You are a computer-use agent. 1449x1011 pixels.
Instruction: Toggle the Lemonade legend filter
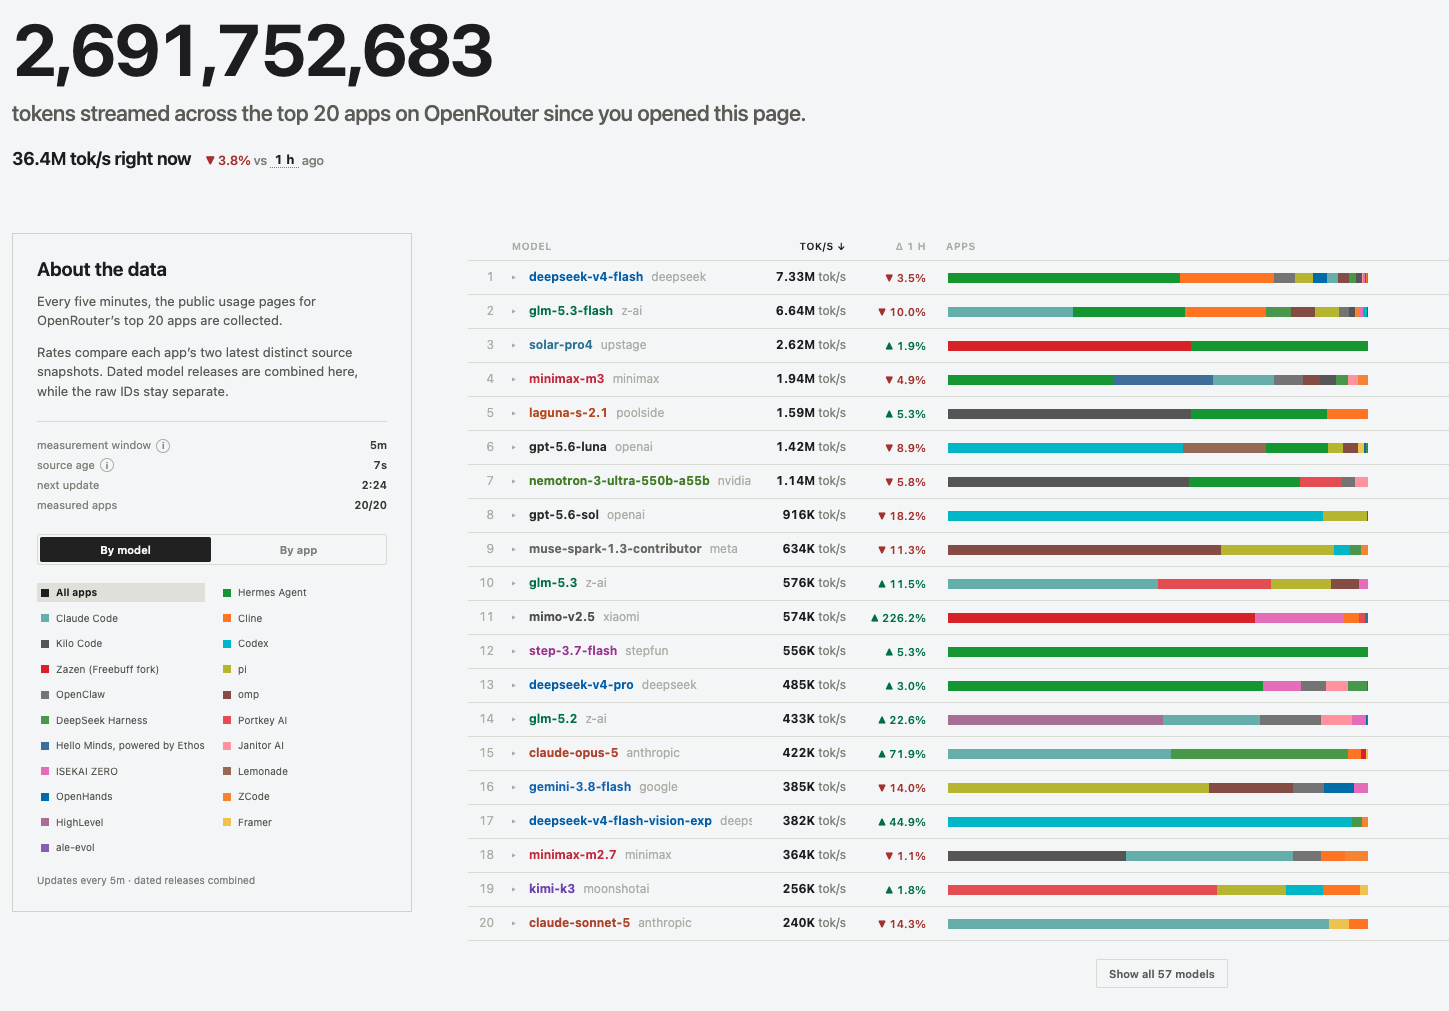click(255, 772)
